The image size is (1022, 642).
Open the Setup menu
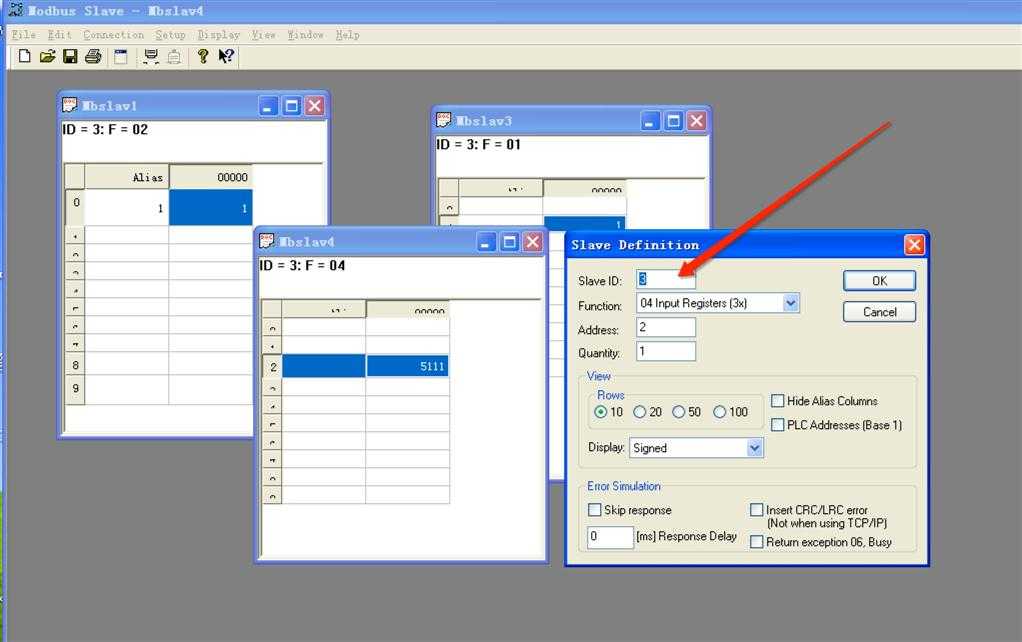click(170, 35)
